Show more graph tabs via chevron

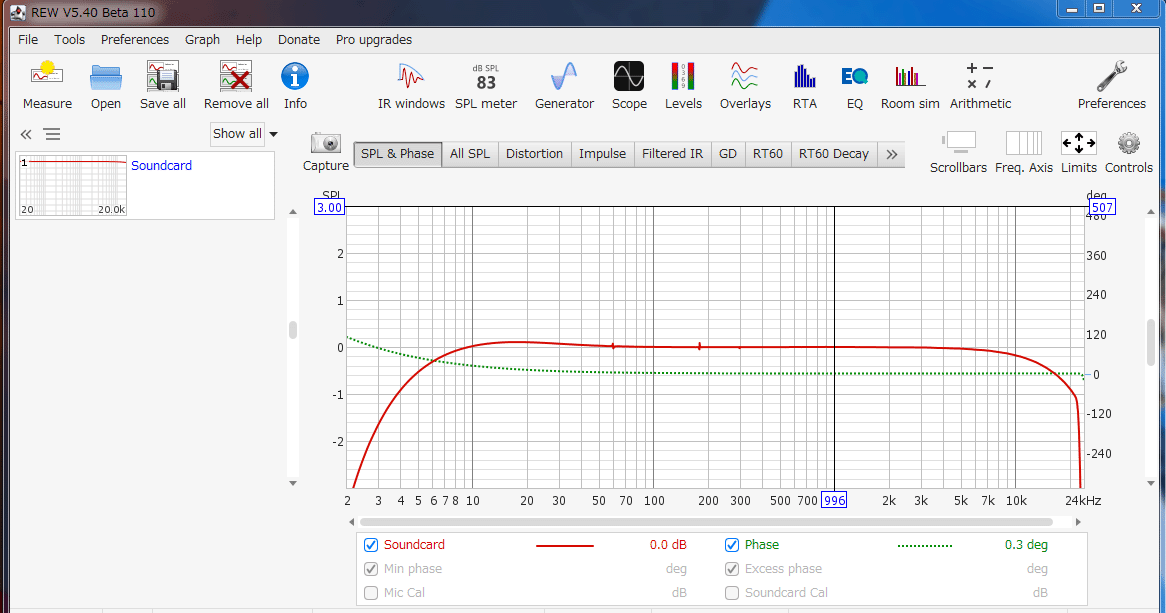pos(892,154)
